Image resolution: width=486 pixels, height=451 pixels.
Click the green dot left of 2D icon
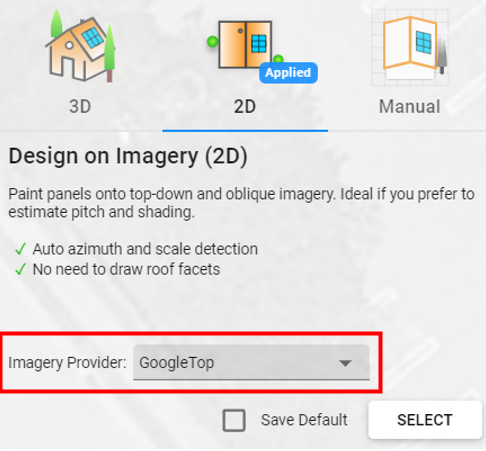[213, 42]
